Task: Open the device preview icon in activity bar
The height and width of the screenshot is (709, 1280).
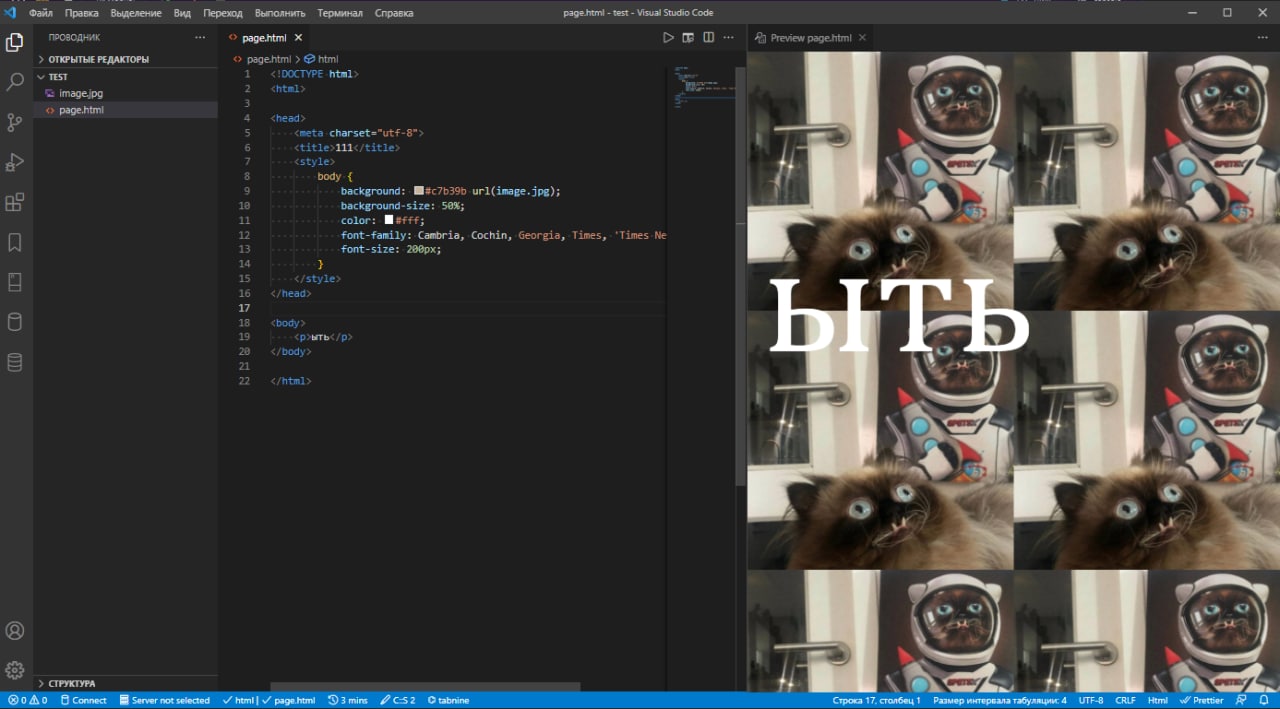Action: 15,282
